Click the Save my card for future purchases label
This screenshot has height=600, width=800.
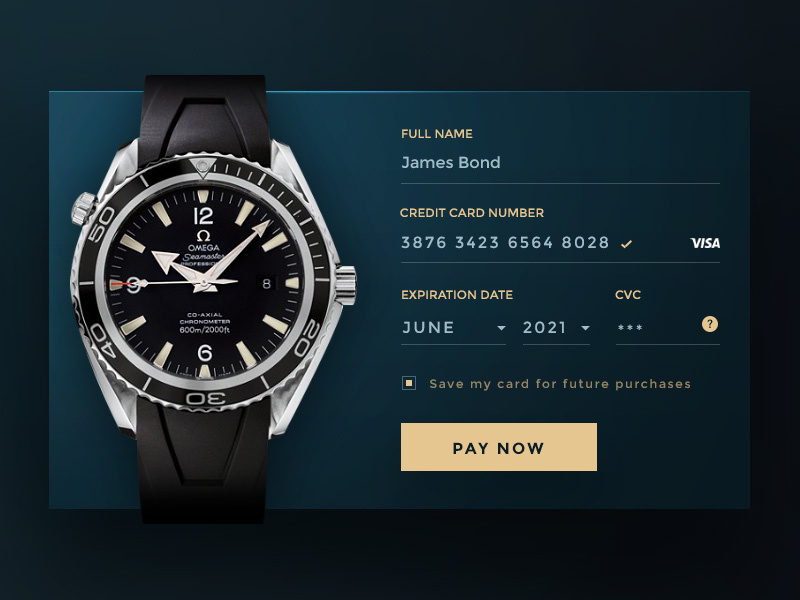tap(560, 384)
